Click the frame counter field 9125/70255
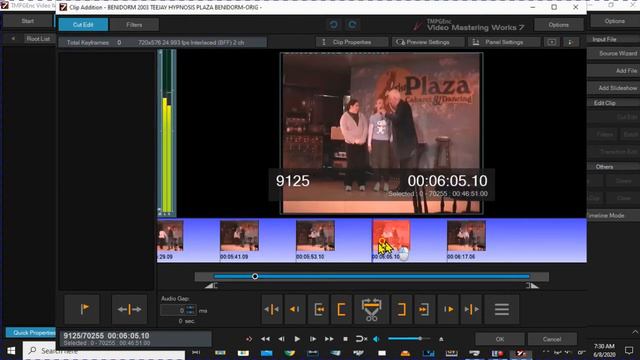This screenshot has height=360, width=640. click(135, 339)
